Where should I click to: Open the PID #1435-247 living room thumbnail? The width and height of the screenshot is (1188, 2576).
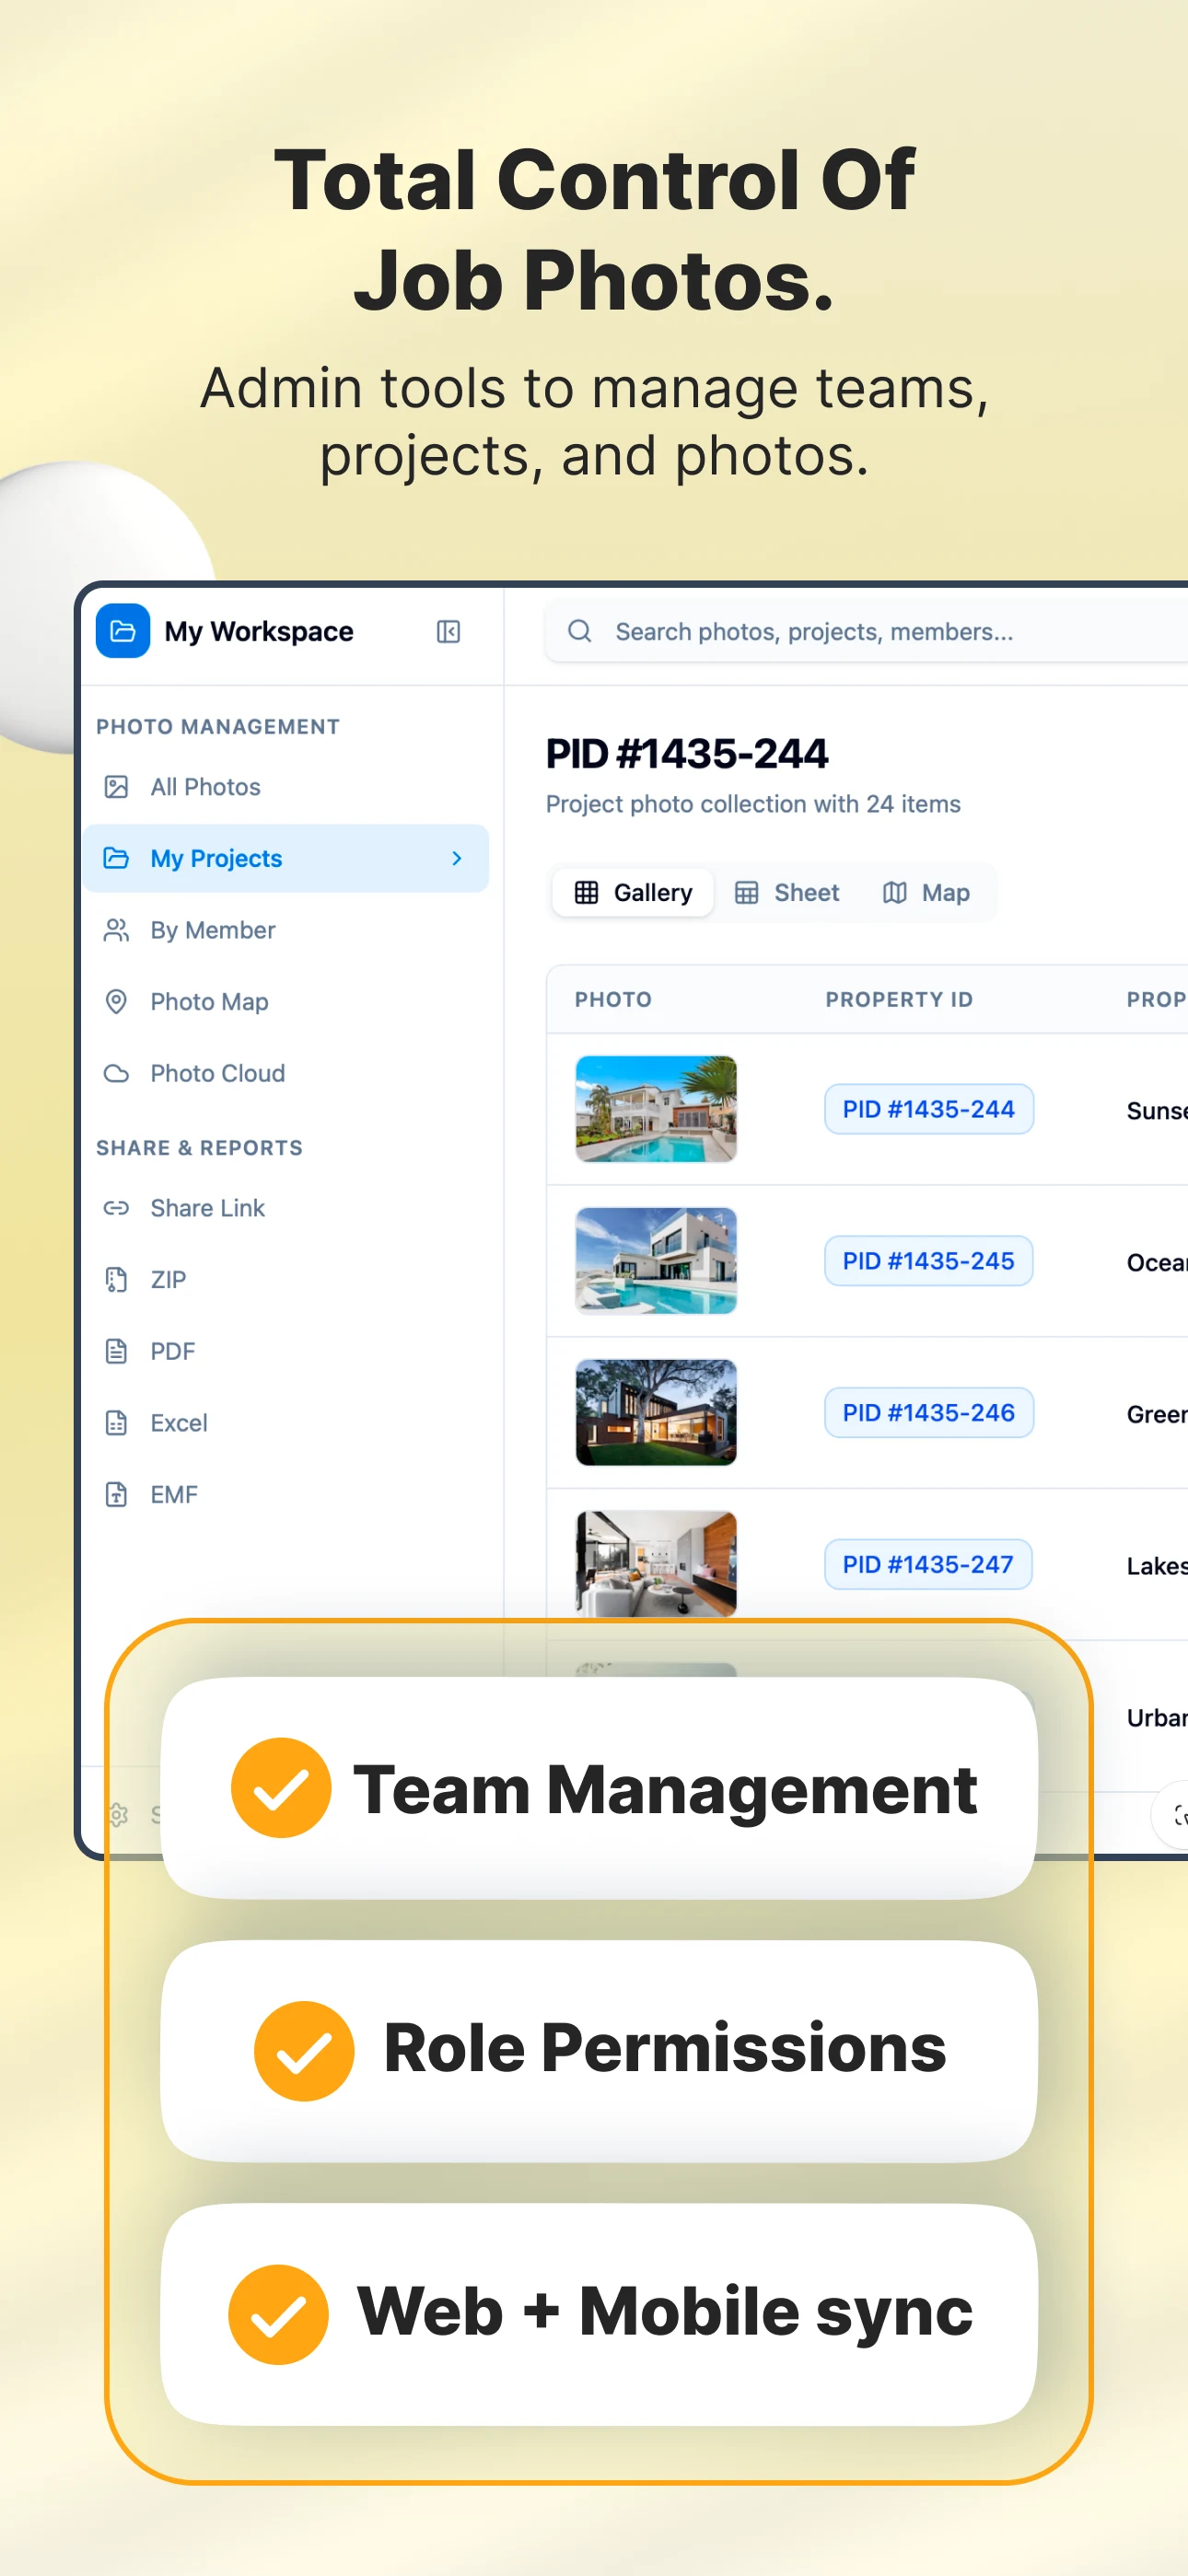click(x=656, y=1564)
